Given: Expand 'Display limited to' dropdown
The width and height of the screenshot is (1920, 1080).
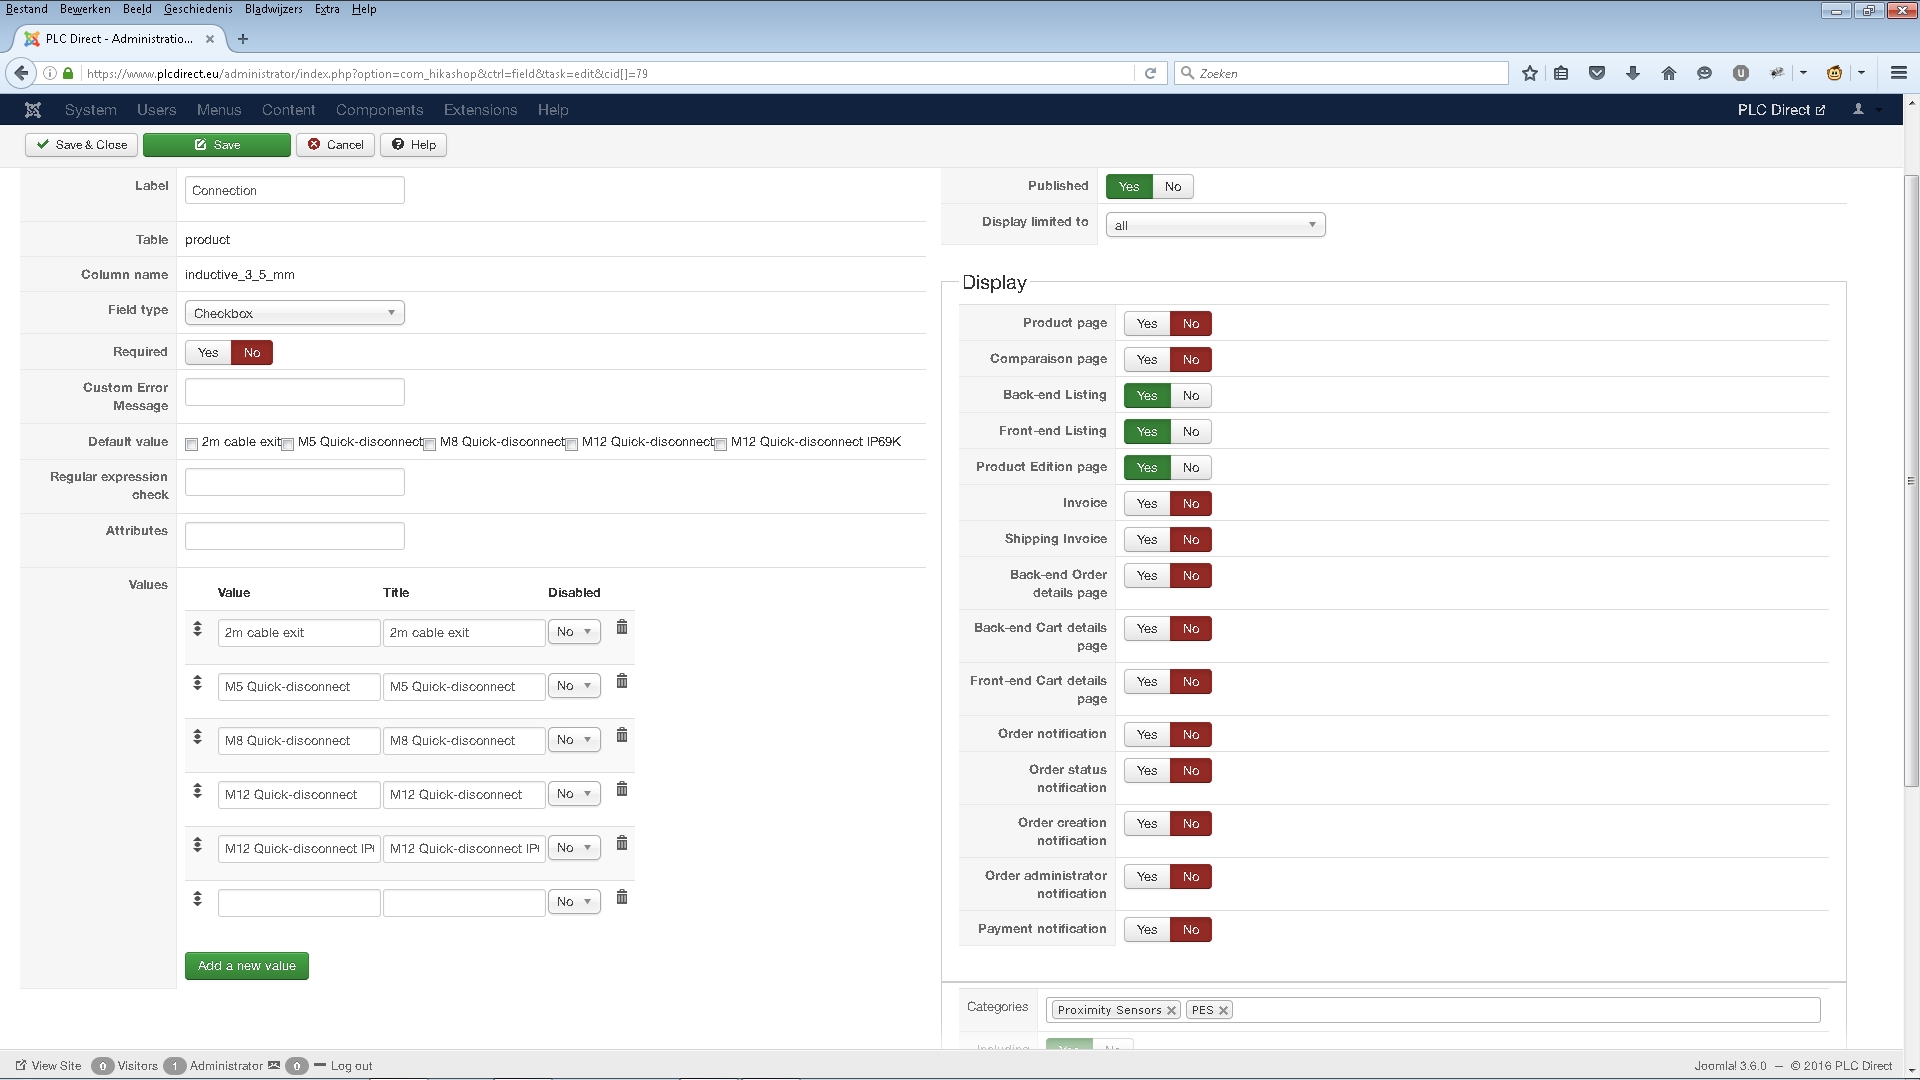Looking at the screenshot, I should pos(1215,225).
